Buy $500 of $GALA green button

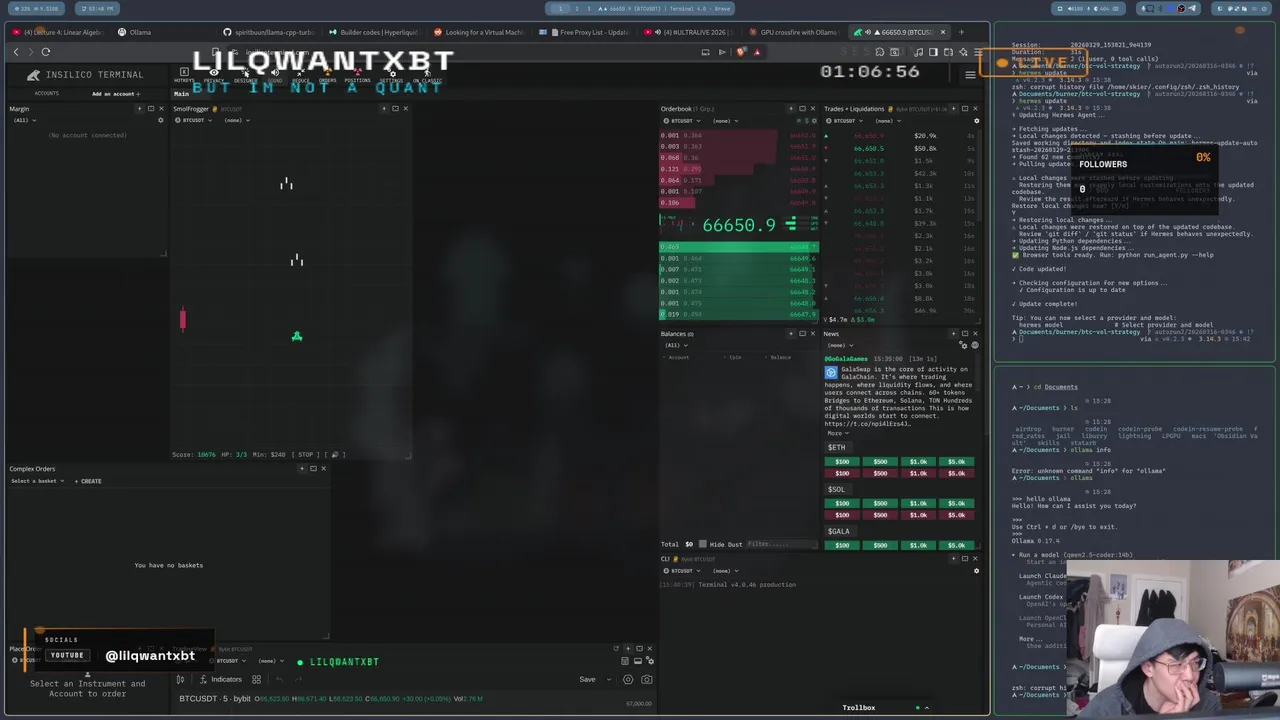point(879,545)
